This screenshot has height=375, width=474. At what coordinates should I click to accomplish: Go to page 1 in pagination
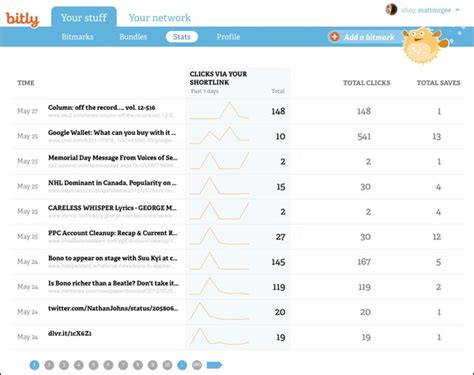[34, 365]
